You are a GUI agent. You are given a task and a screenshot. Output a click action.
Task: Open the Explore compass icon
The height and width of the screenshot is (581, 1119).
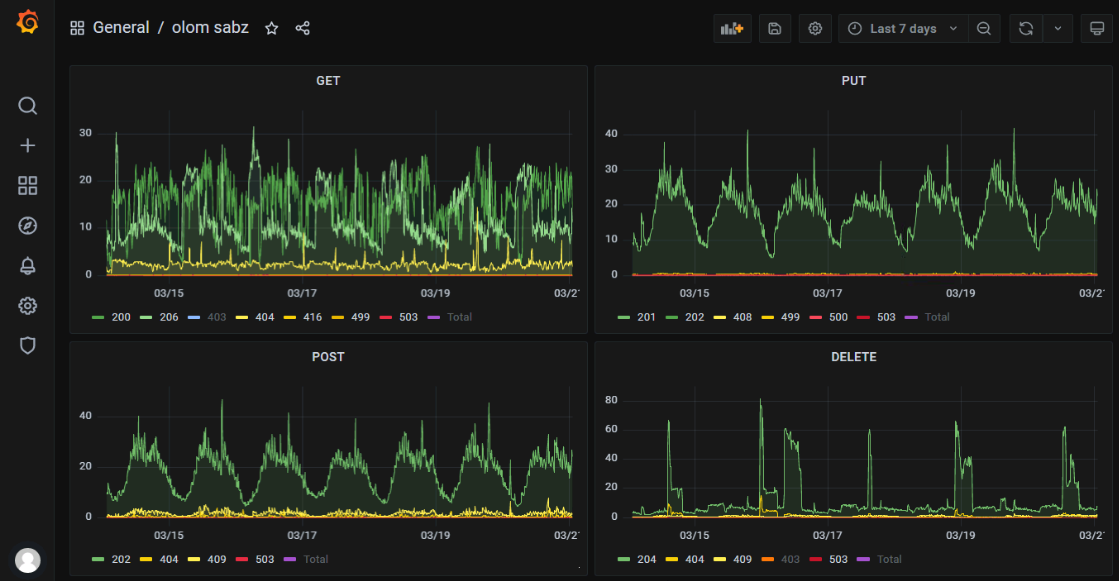coord(28,226)
